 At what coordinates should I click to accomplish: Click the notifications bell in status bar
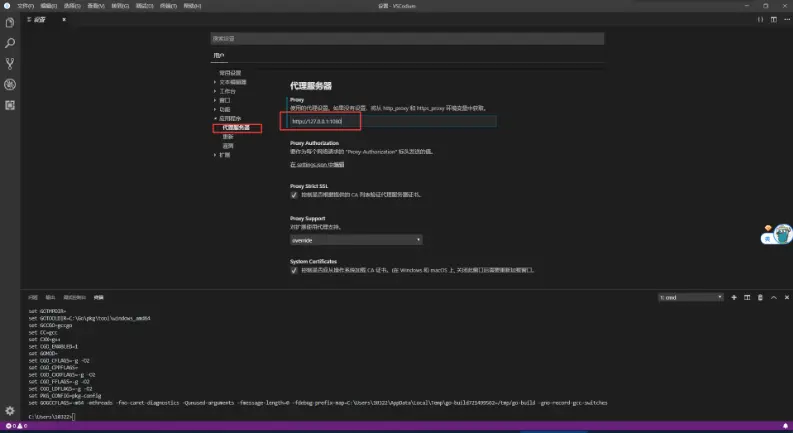(785, 426)
